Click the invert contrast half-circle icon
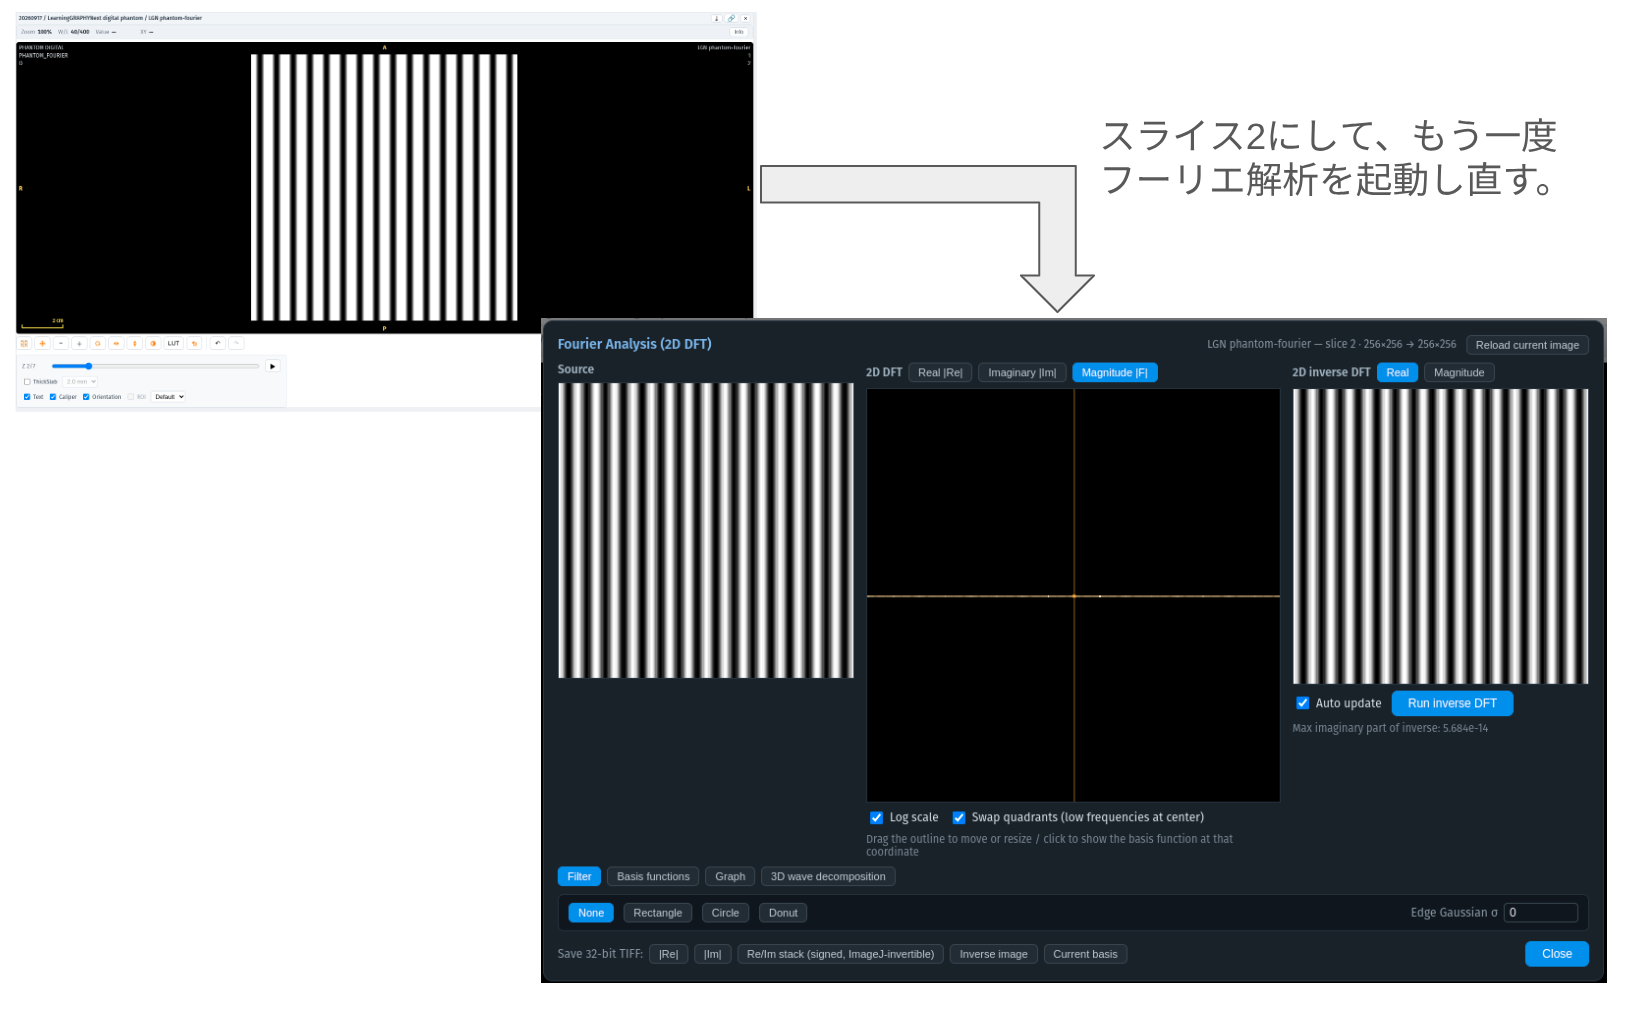 (x=153, y=343)
